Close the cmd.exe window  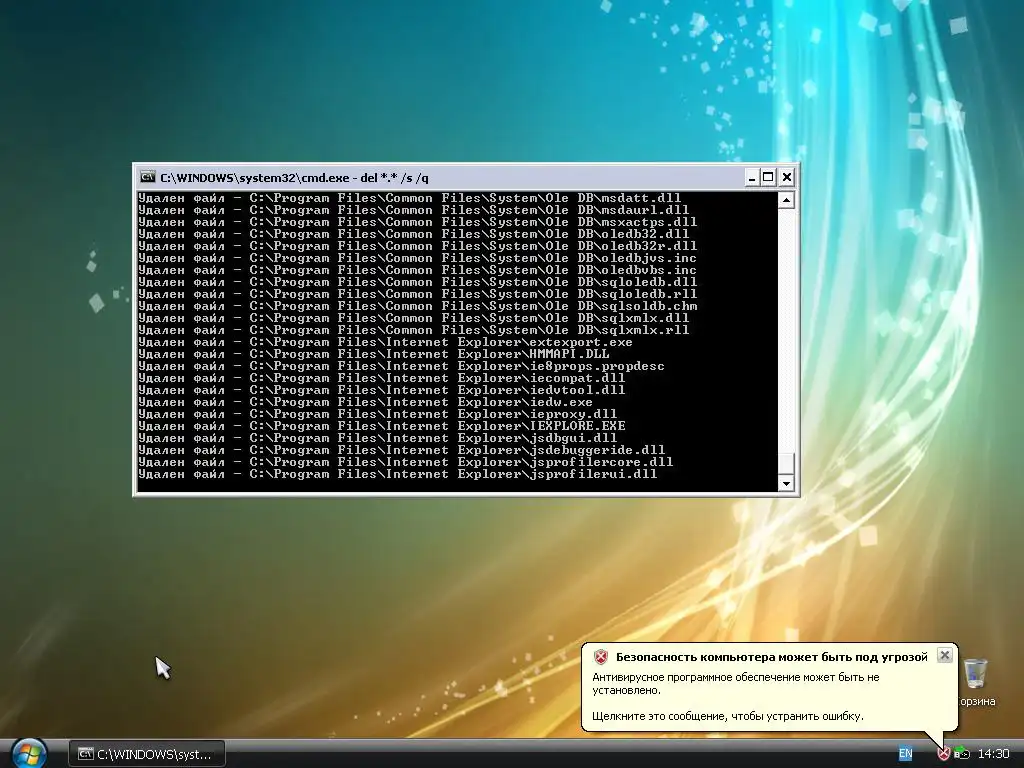[x=787, y=177]
